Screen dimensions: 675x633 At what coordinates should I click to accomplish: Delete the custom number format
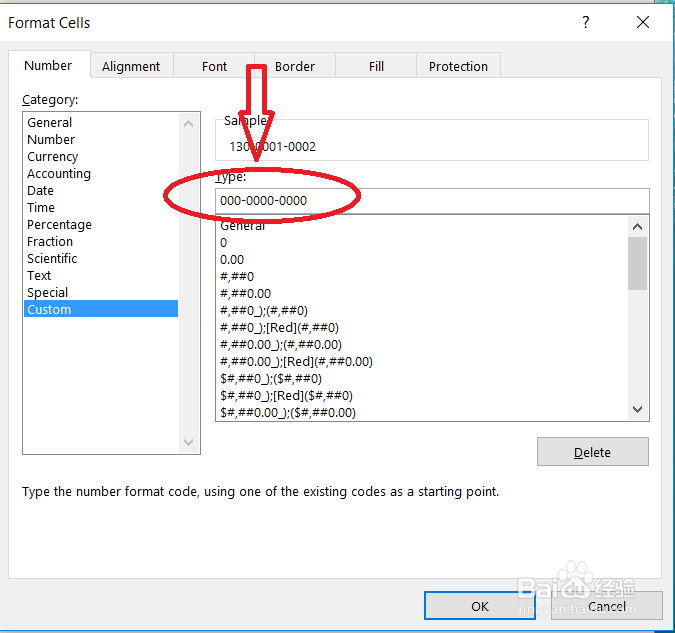click(592, 452)
